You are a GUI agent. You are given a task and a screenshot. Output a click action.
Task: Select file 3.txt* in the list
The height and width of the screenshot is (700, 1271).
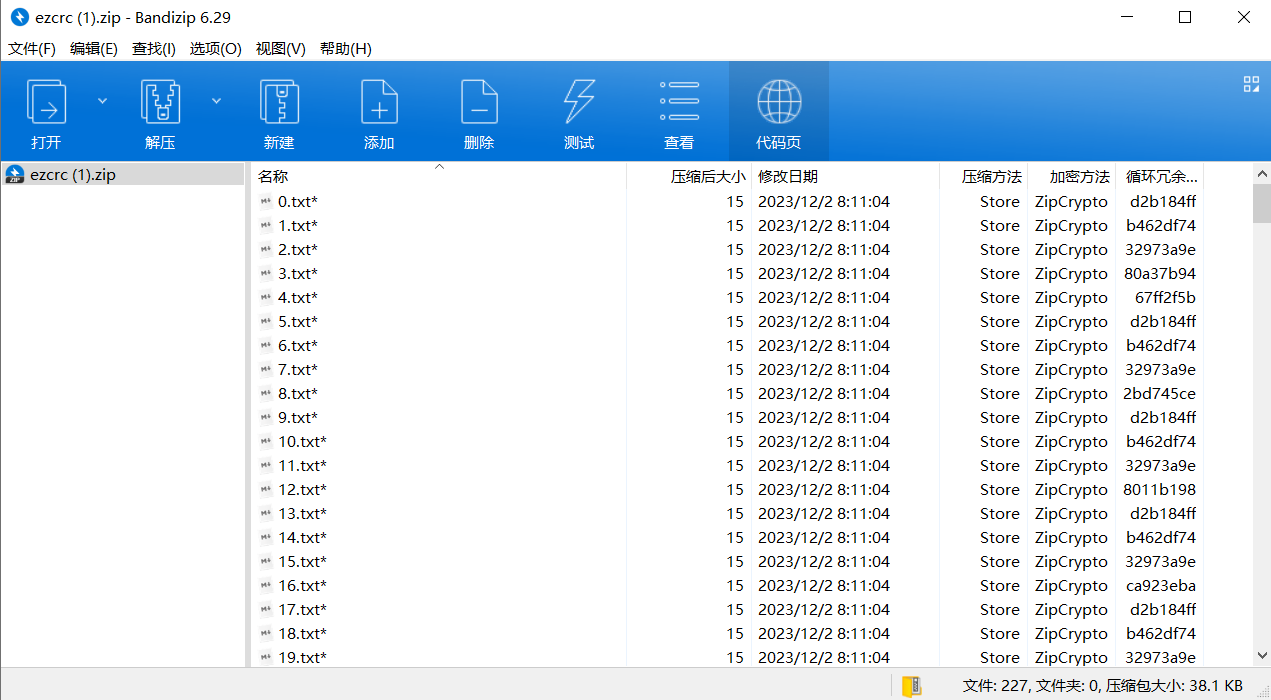click(x=298, y=273)
